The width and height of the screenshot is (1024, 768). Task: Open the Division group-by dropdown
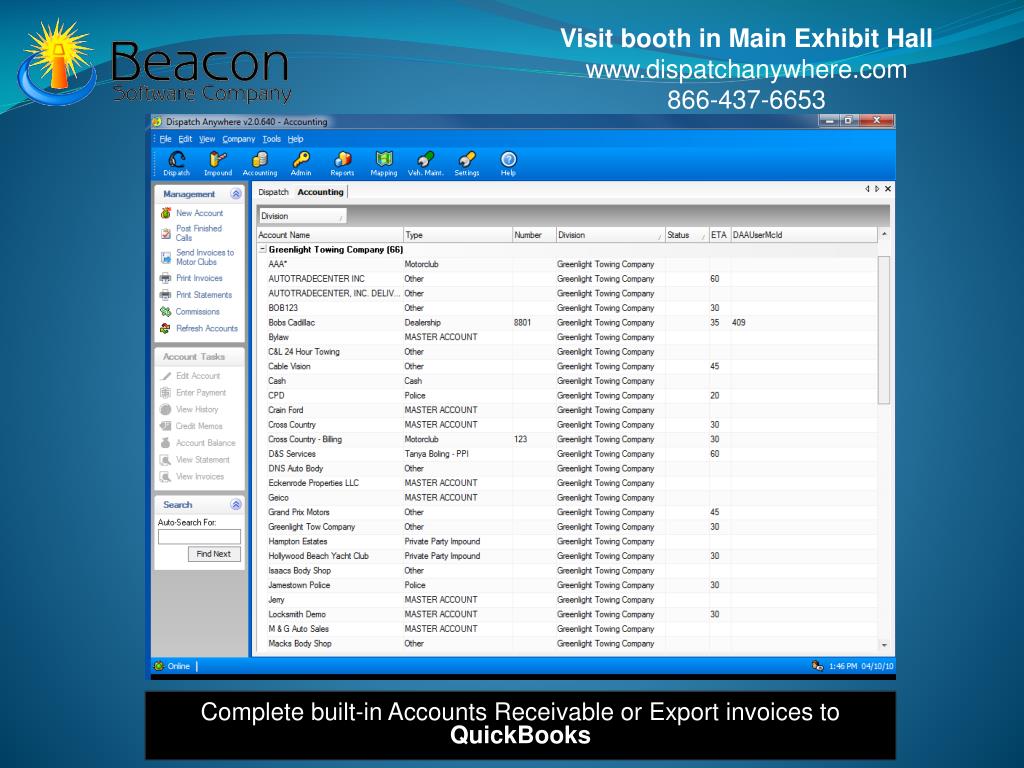click(302, 216)
